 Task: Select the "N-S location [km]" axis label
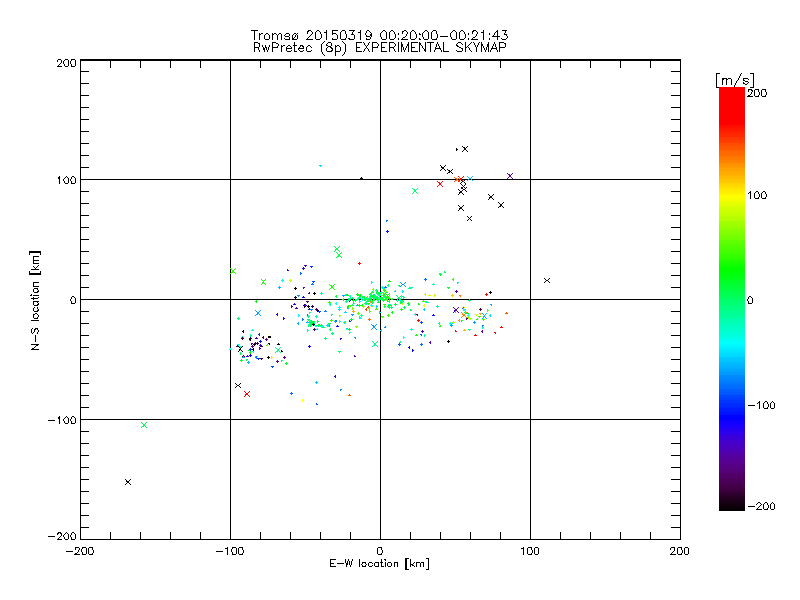coord(35,300)
